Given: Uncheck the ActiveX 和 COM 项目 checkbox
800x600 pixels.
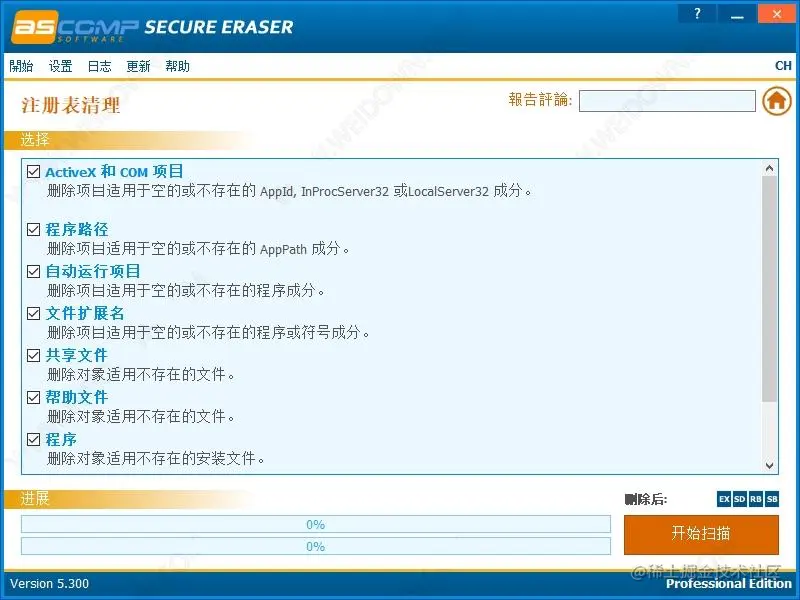Looking at the screenshot, I should click(x=34, y=171).
